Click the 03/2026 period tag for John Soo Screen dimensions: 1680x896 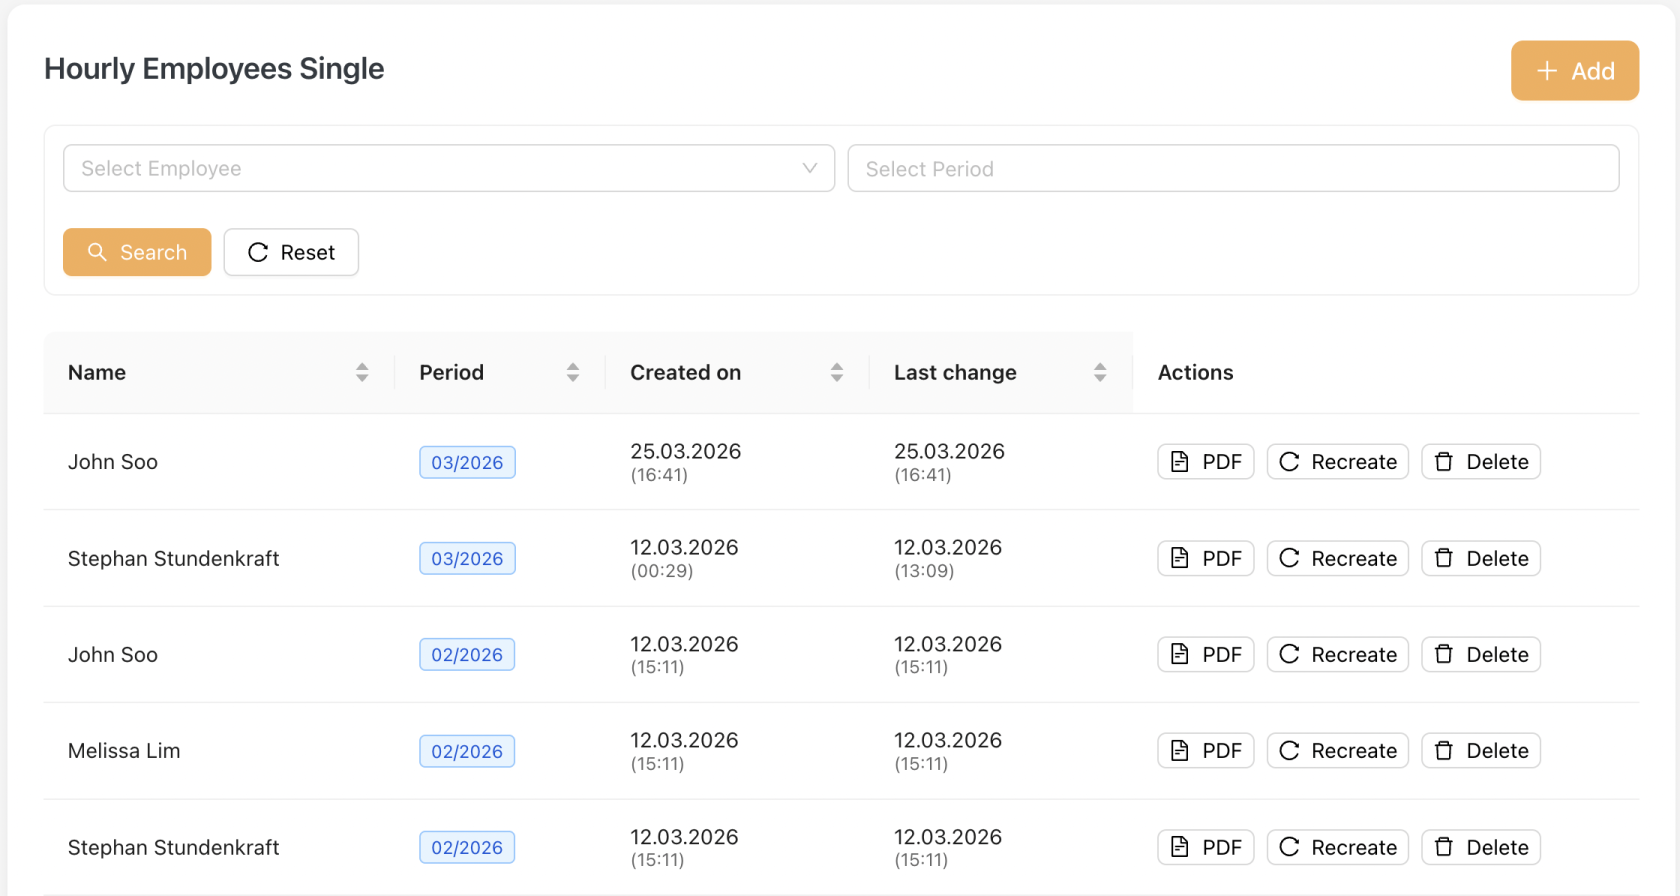[x=467, y=462]
